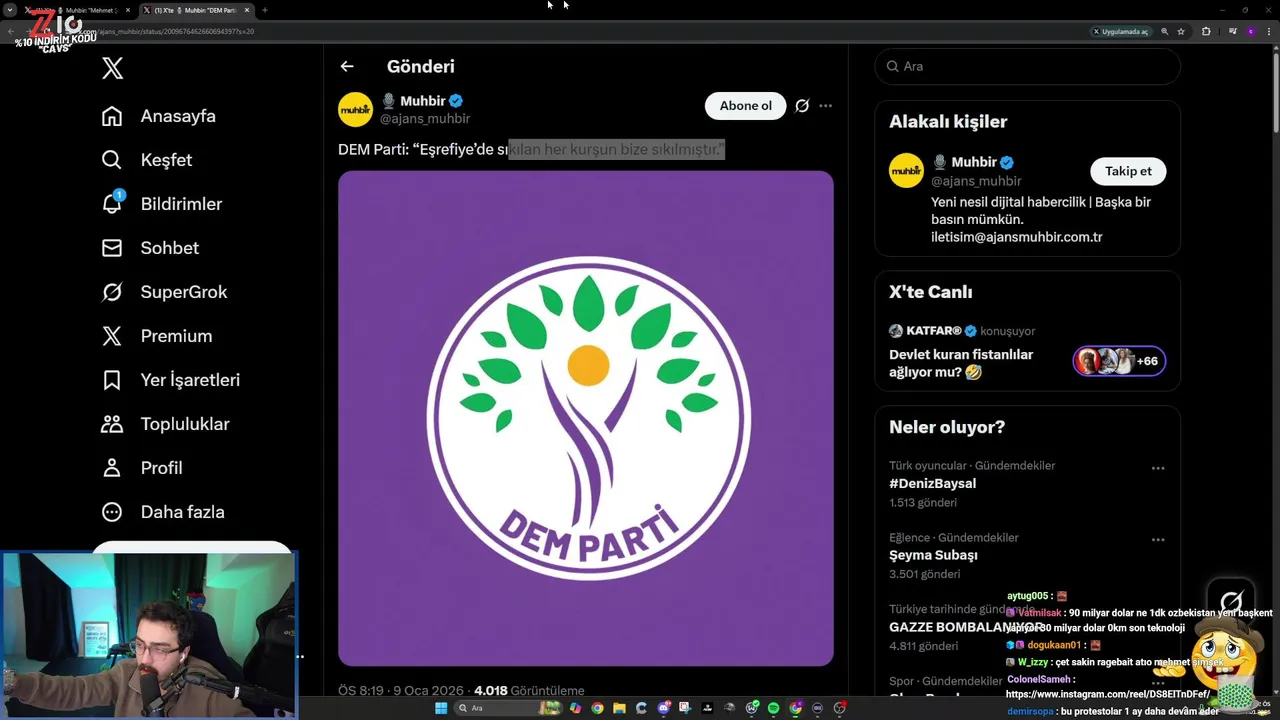
Task: Click the zoom magnifier icon in the address bar
Action: (x=1165, y=31)
